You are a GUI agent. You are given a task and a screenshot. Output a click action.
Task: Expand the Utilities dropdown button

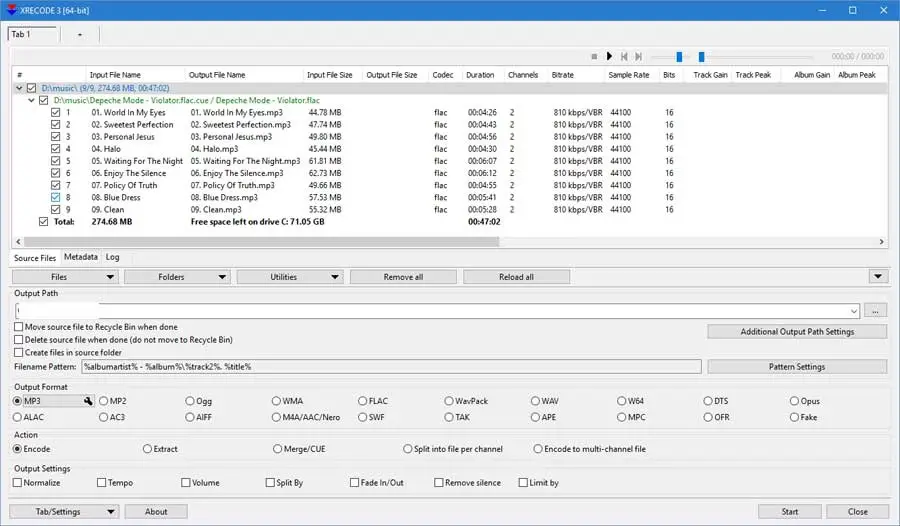(x=289, y=277)
